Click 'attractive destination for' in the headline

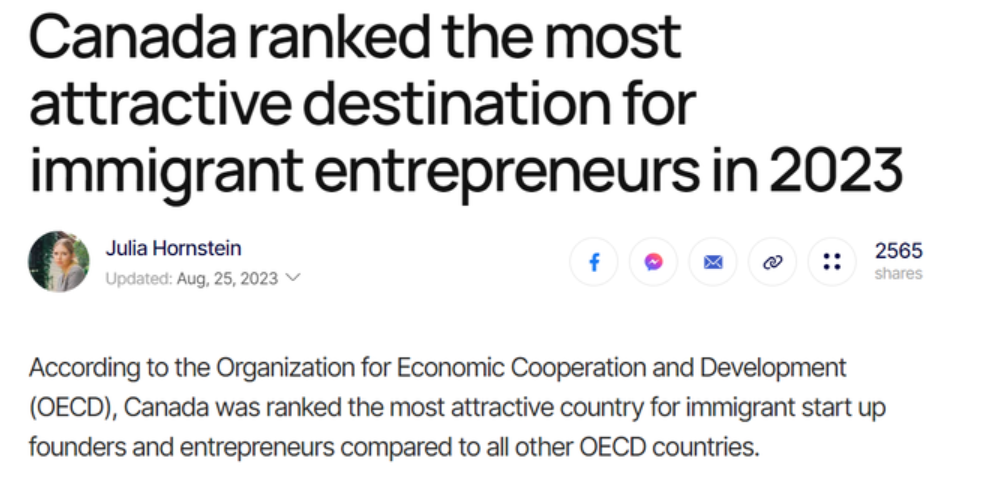coord(362,103)
